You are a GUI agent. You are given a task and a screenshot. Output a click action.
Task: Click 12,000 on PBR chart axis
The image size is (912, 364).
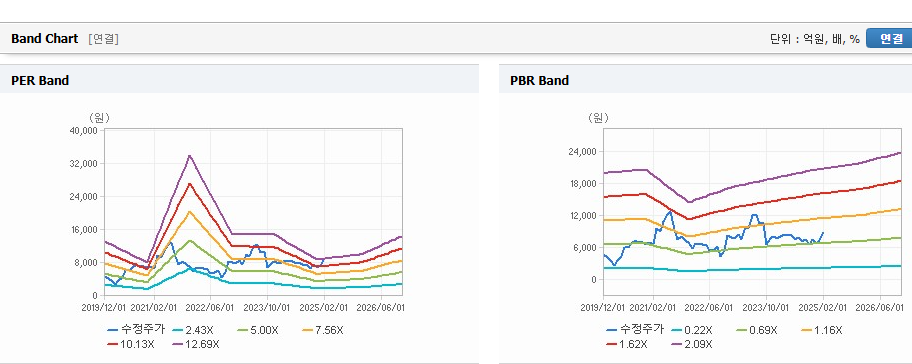(582, 216)
